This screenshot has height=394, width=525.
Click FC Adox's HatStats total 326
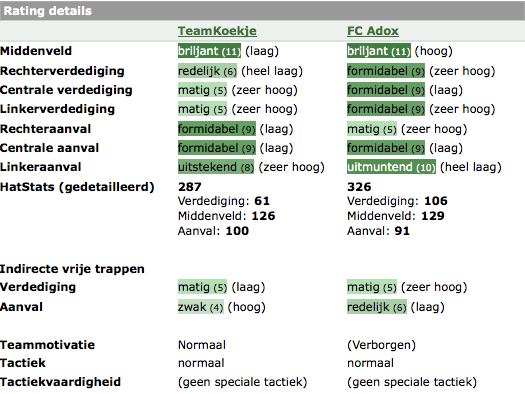coord(359,187)
